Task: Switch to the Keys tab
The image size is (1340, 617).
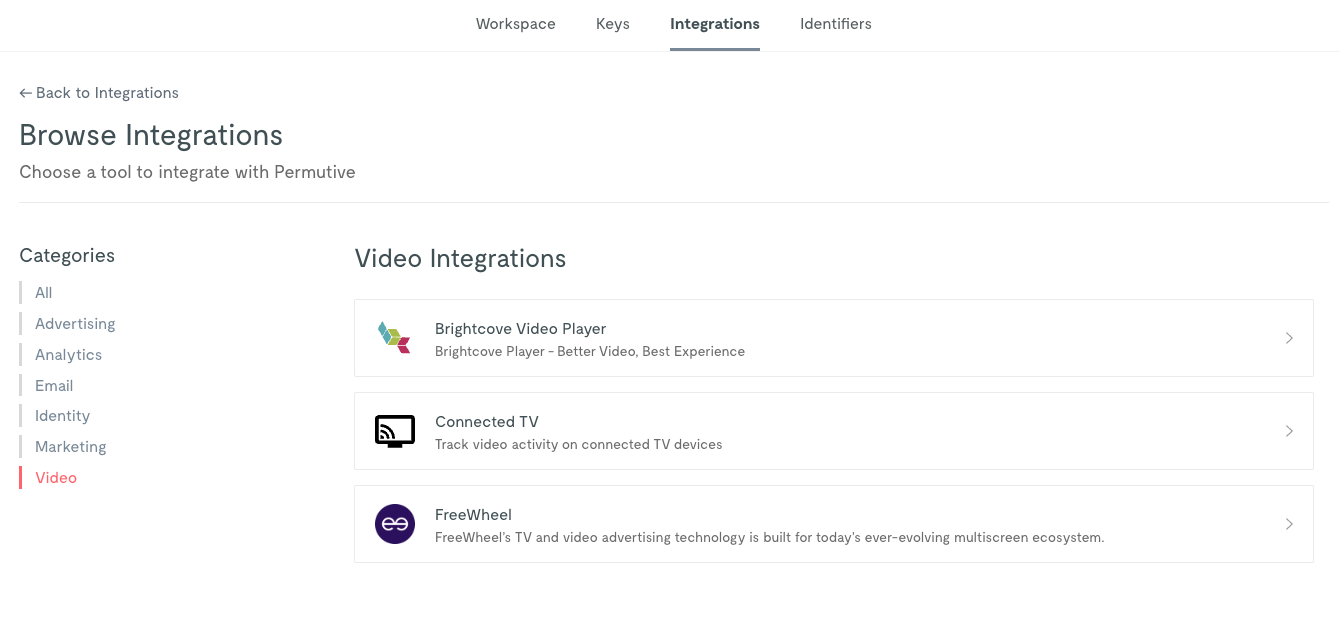Action: (613, 24)
